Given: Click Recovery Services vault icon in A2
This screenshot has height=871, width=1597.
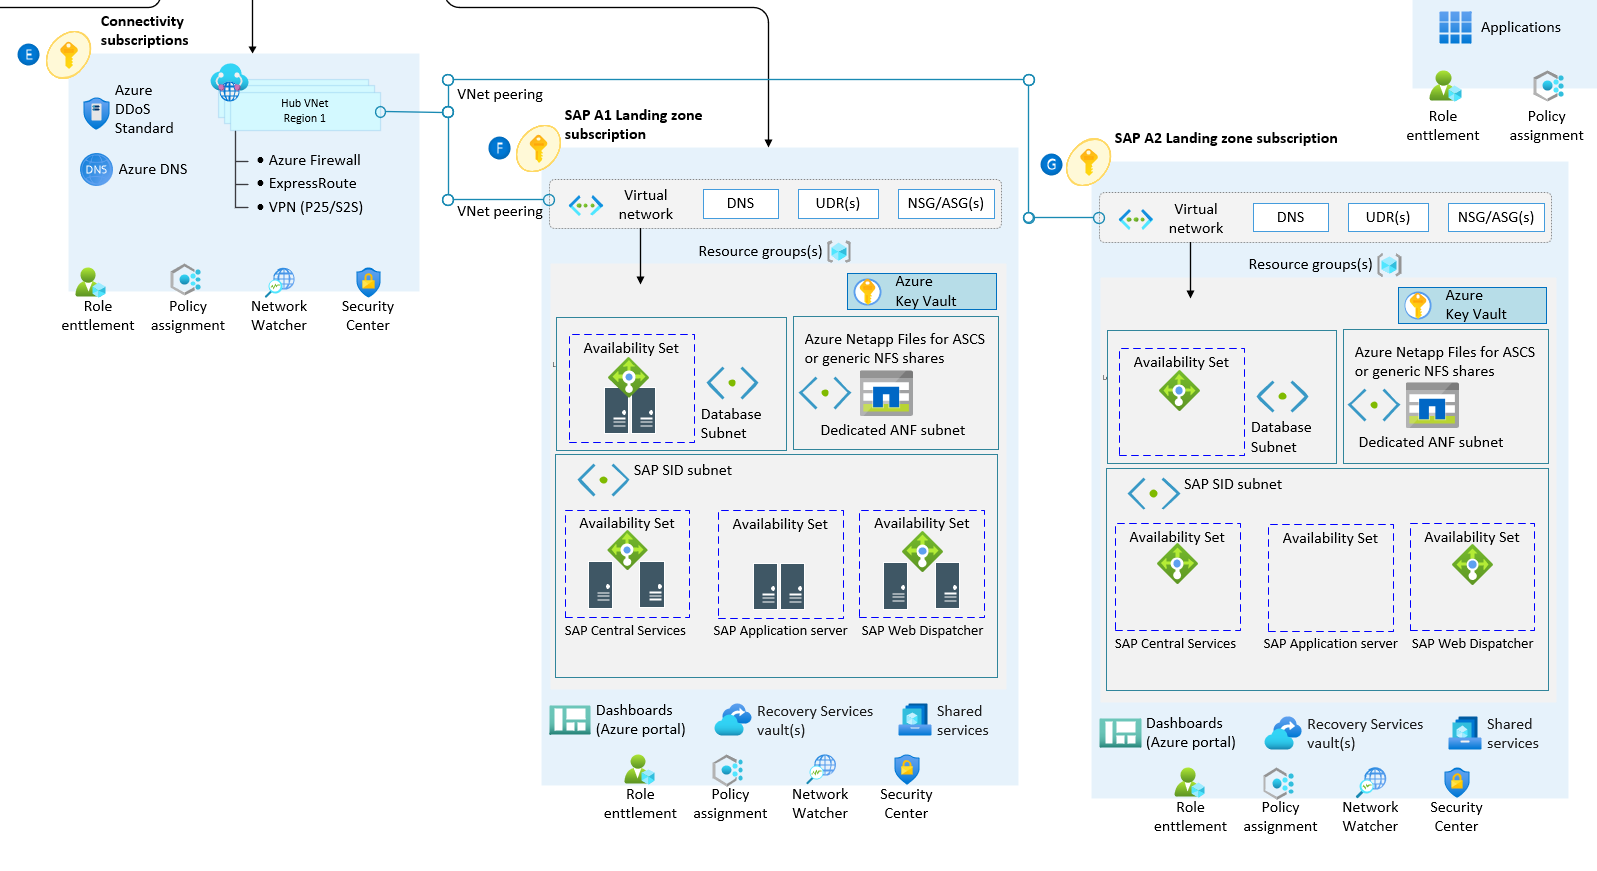Looking at the screenshot, I should point(1283,733).
